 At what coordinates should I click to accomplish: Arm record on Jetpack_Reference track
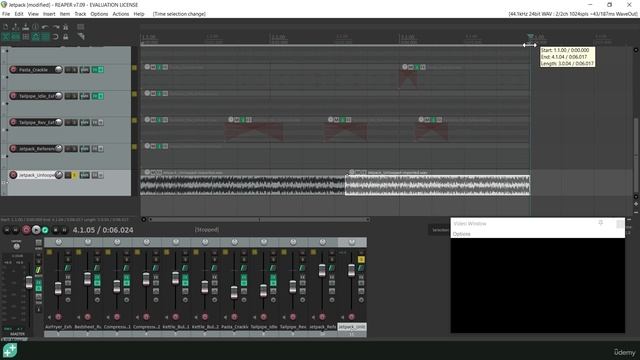pos(13,149)
